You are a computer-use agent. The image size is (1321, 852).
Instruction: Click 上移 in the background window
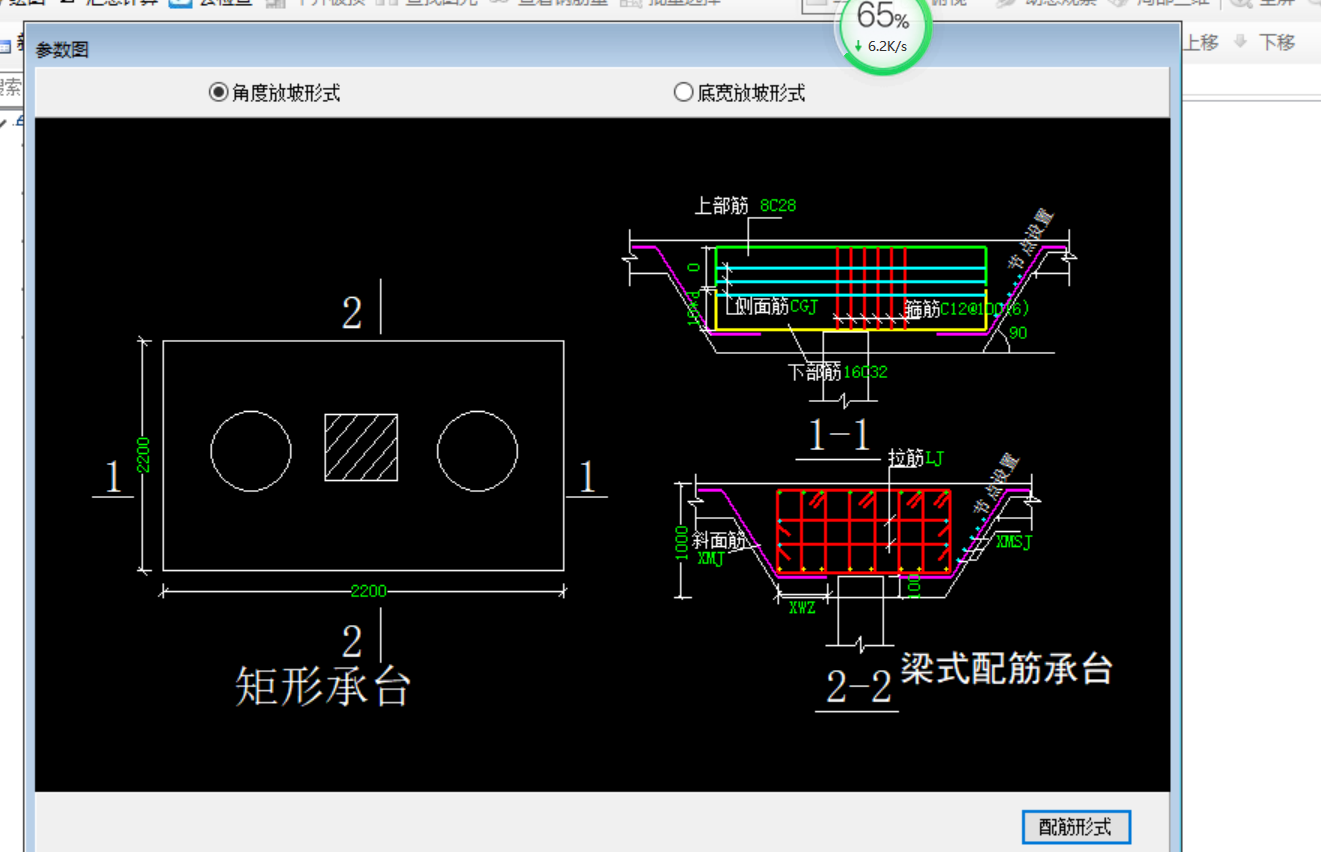[1200, 42]
